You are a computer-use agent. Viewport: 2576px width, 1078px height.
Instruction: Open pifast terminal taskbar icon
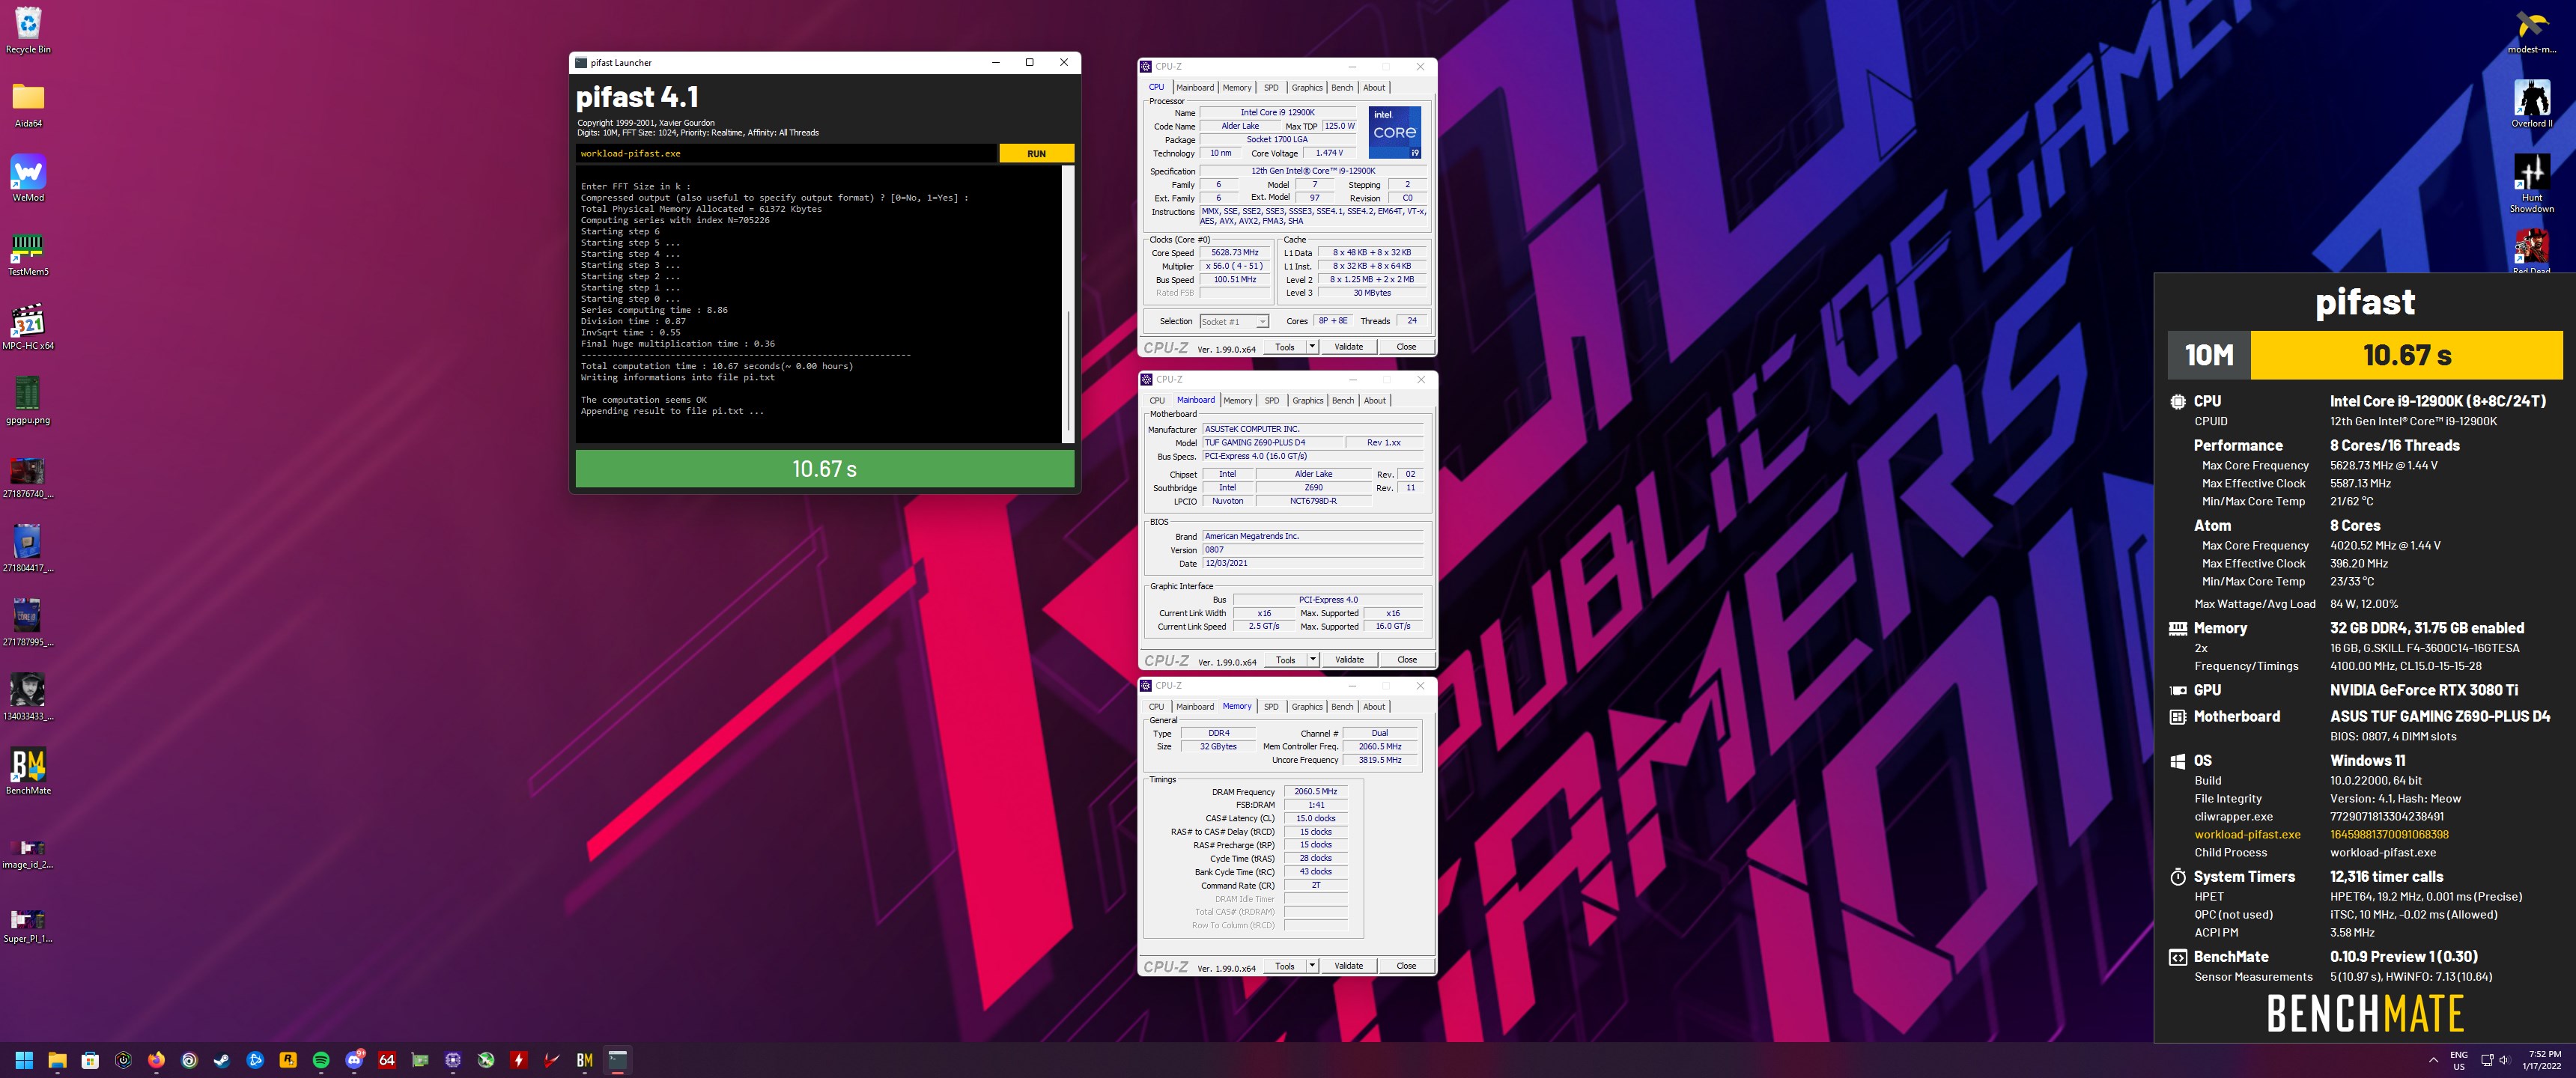click(x=618, y=1060)
